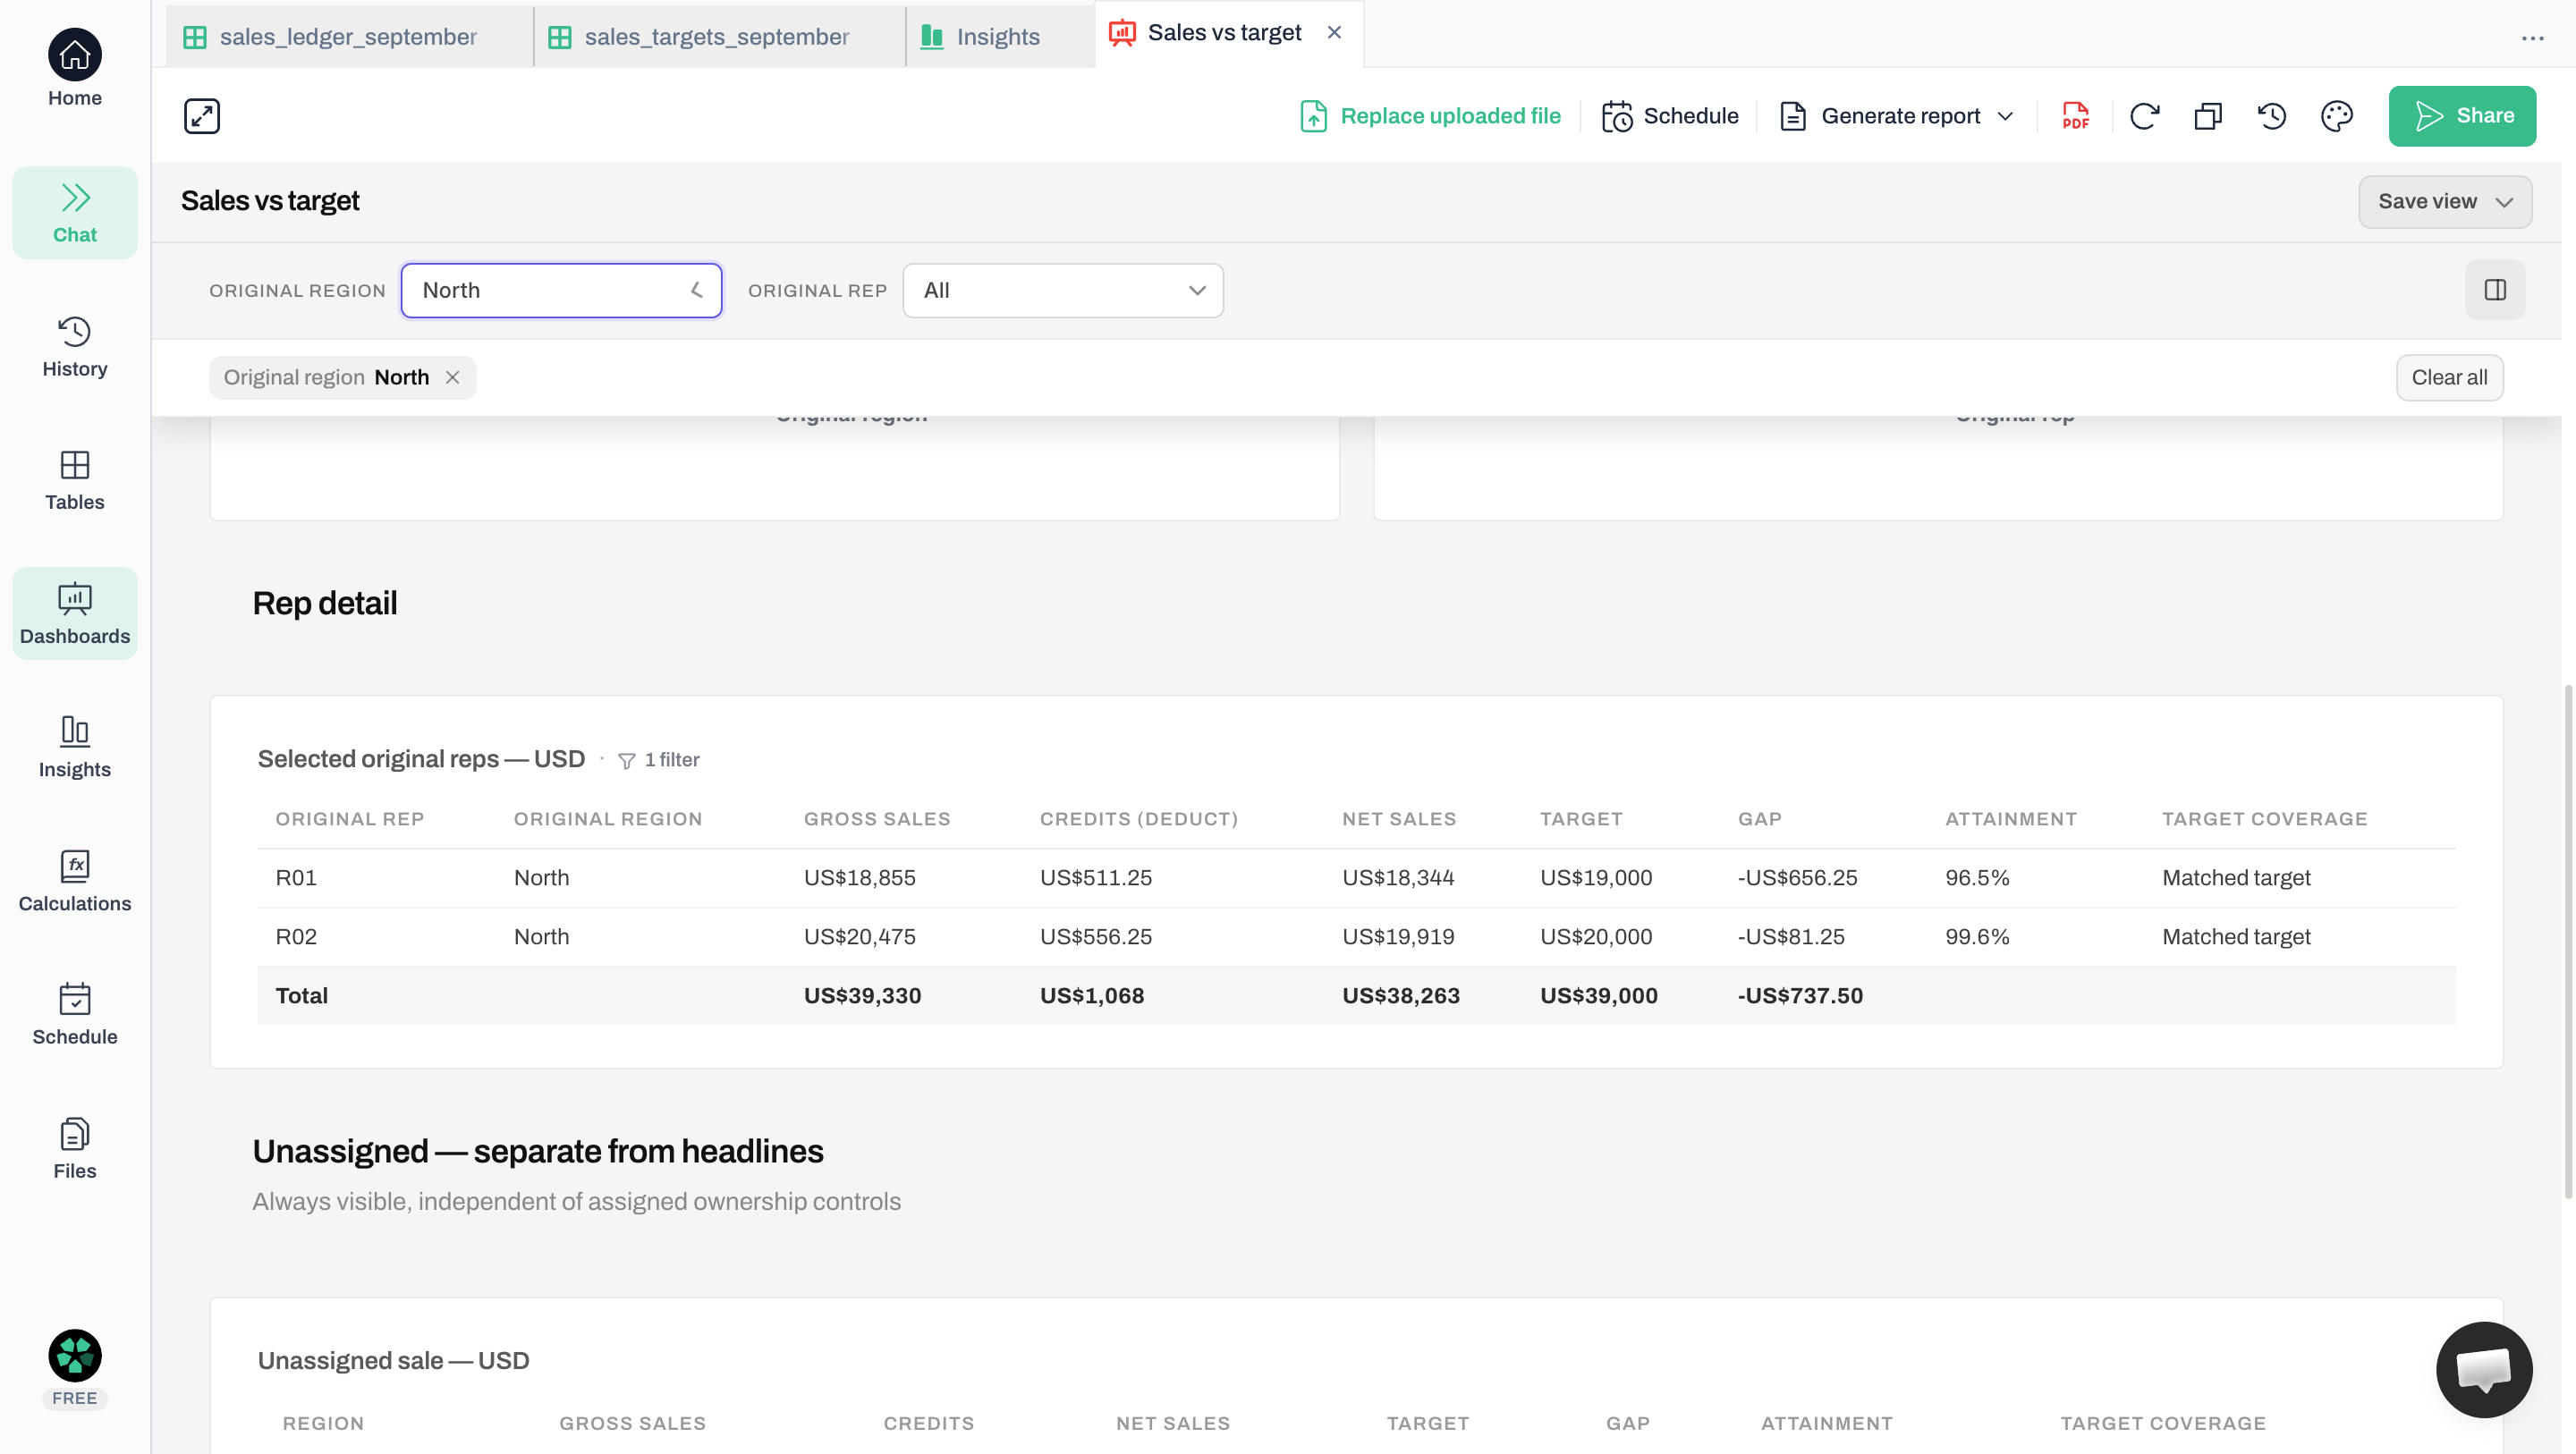This screenshot has width=2576, height=1454.
Task: Go to Tables in sidebar
Action: [x=75, y=480]
